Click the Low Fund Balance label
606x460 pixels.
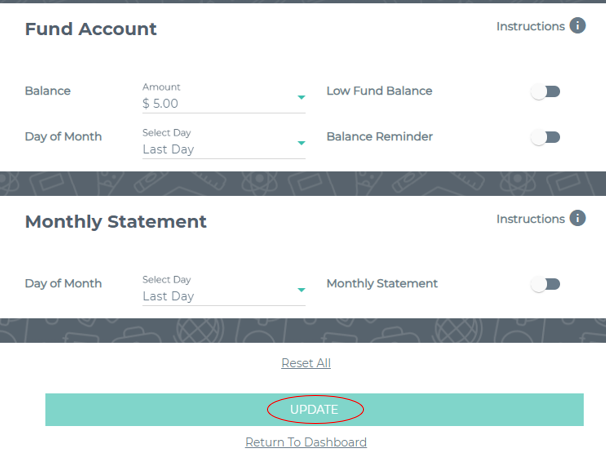tap(379, 91)
